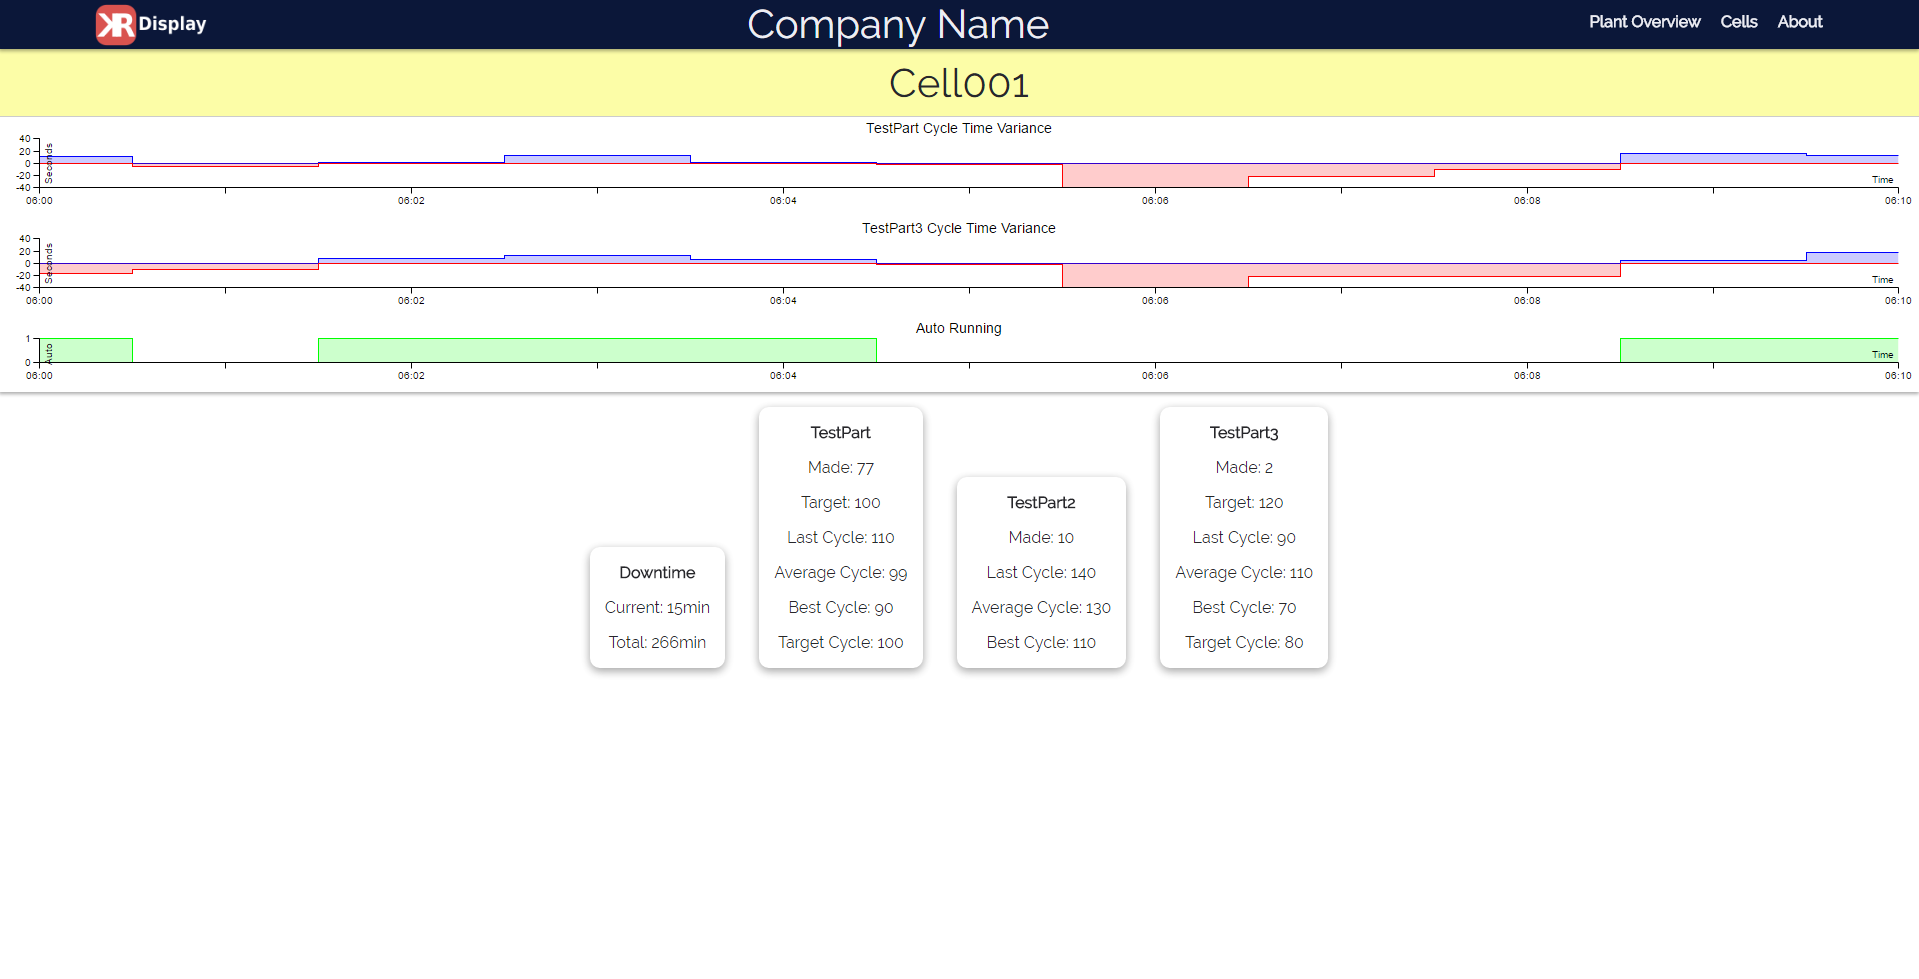Click the Company Name heading
Image resolution: width=1919 pixels, height=979 pixels.
pos(898,25)
